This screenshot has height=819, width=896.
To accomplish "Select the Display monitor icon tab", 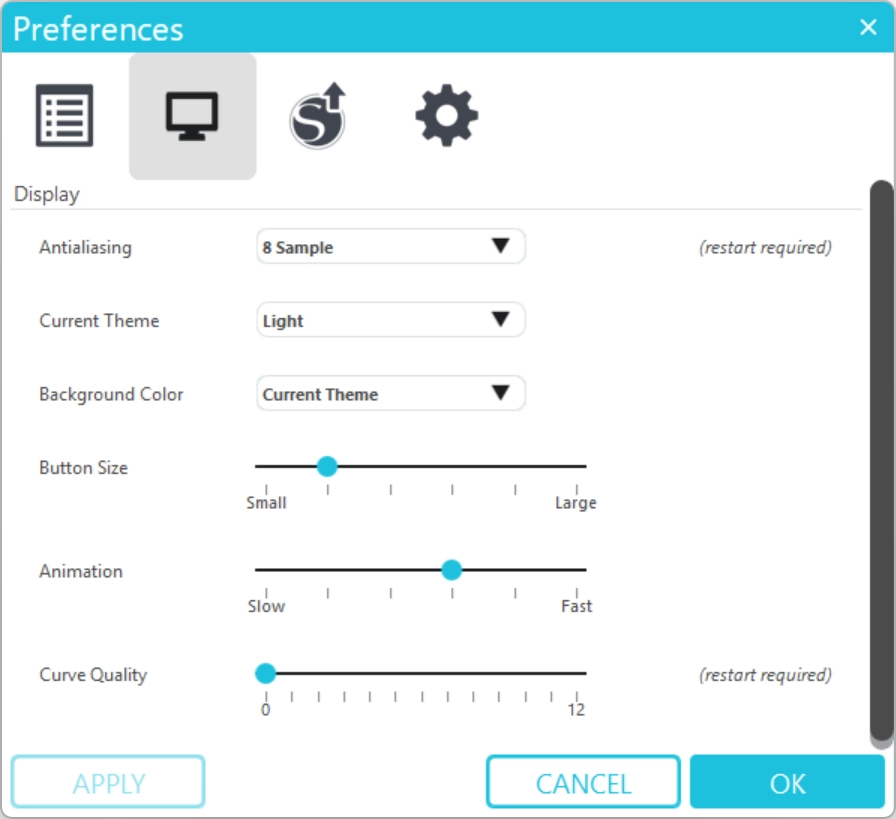I will (192, 116).
